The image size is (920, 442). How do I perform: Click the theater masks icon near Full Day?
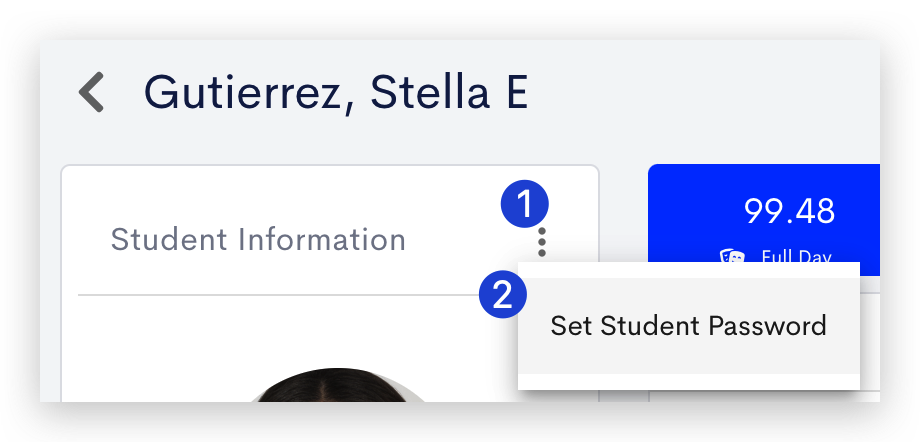pos(732,257)
